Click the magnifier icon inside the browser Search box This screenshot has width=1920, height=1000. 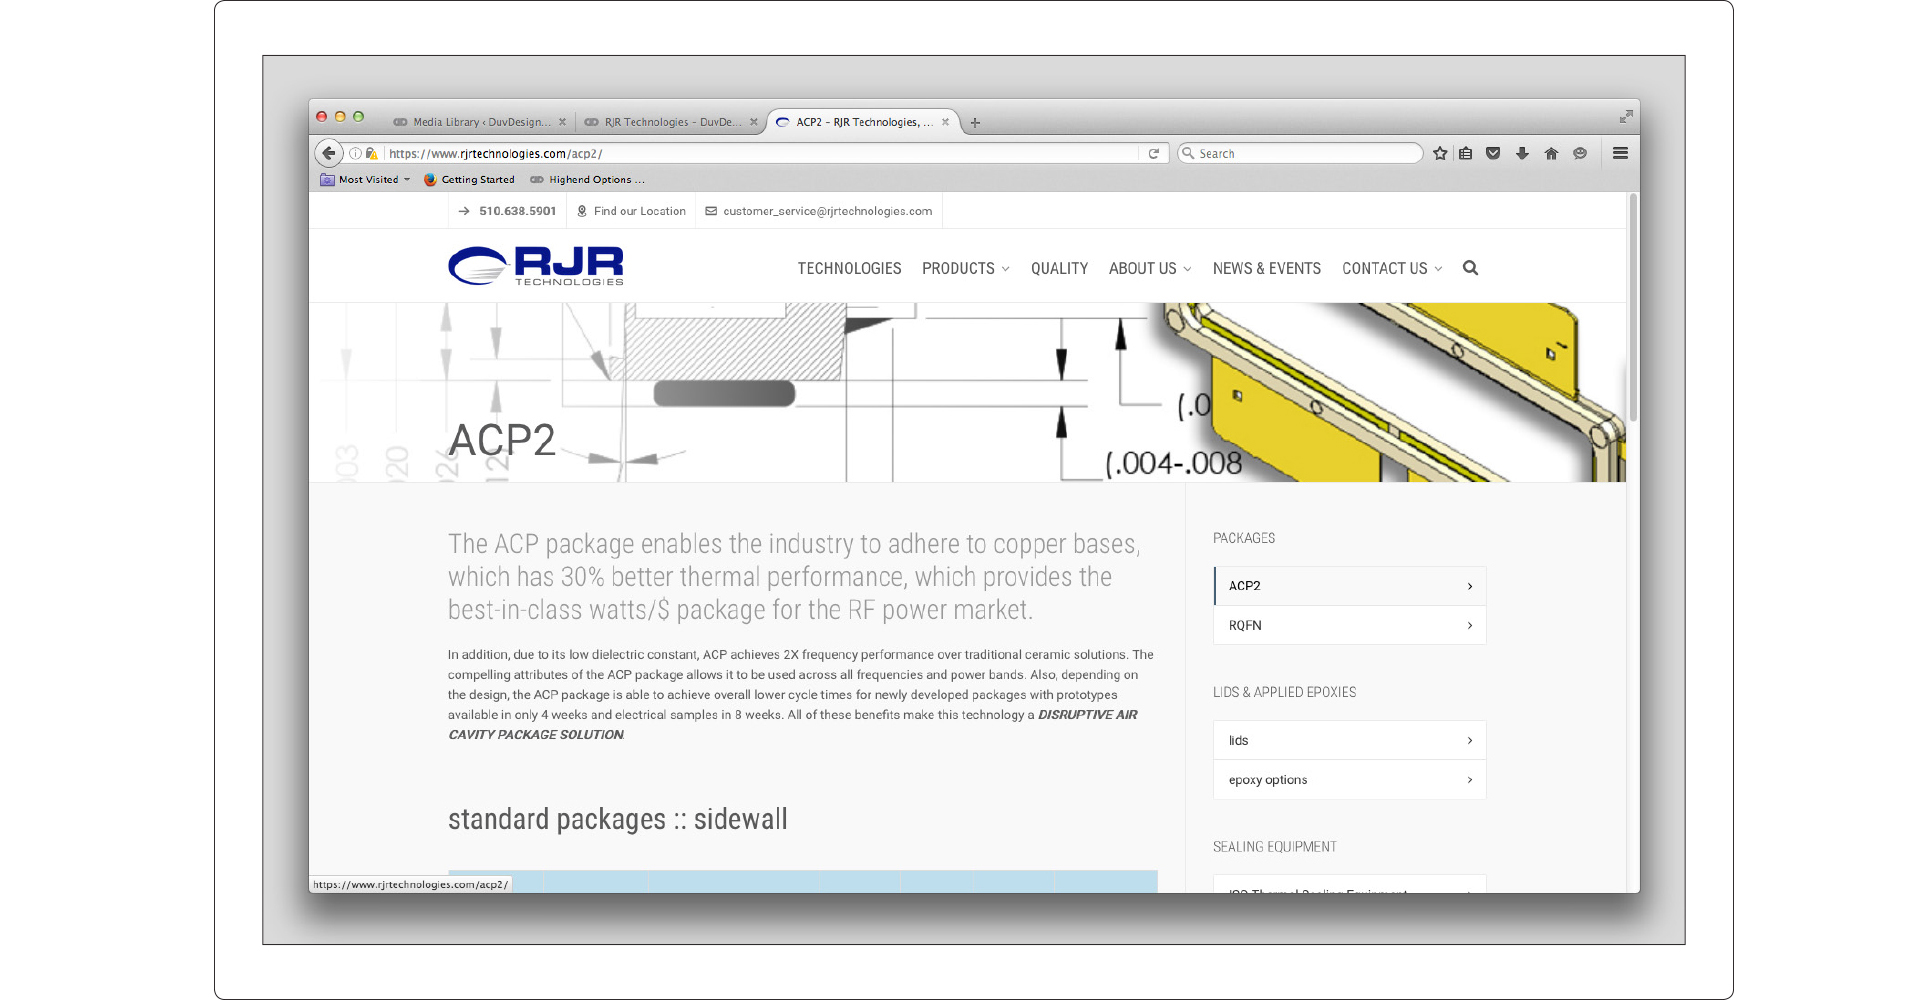(x=1188, y=153)
